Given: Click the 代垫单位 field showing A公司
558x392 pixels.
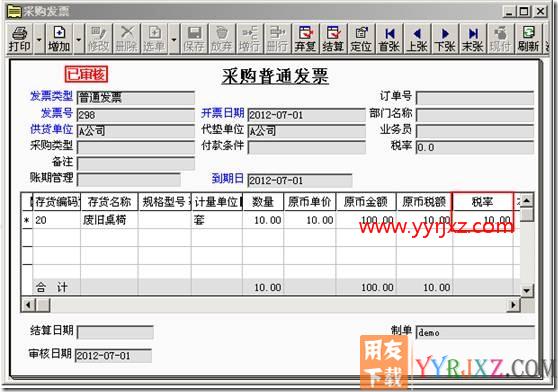Looking at the screenshot, I should click(x=307, y=131).
